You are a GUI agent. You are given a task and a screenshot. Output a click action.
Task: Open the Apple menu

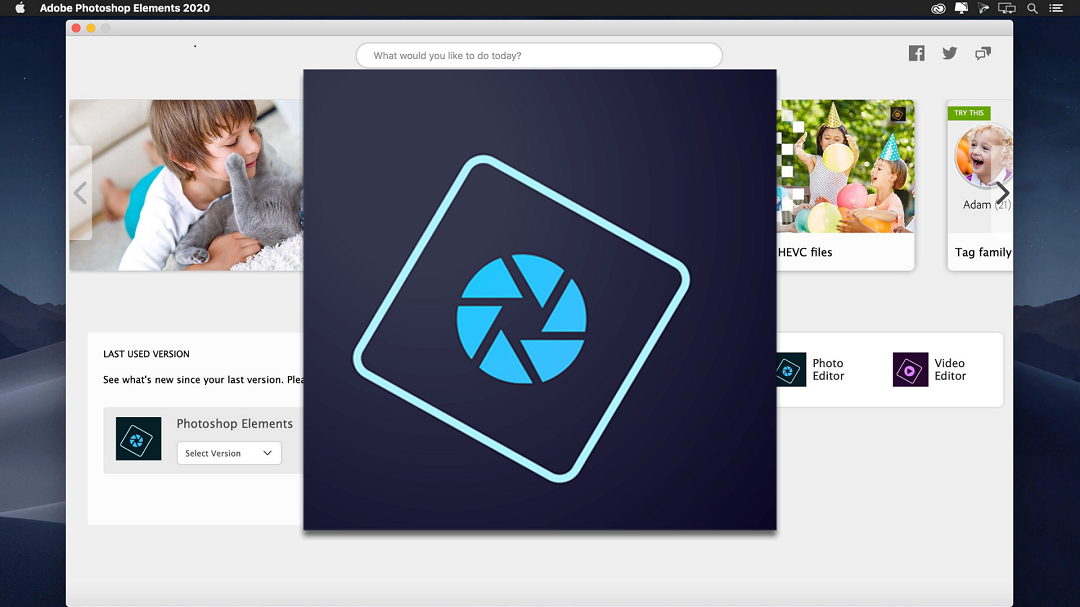coord(19,8)
